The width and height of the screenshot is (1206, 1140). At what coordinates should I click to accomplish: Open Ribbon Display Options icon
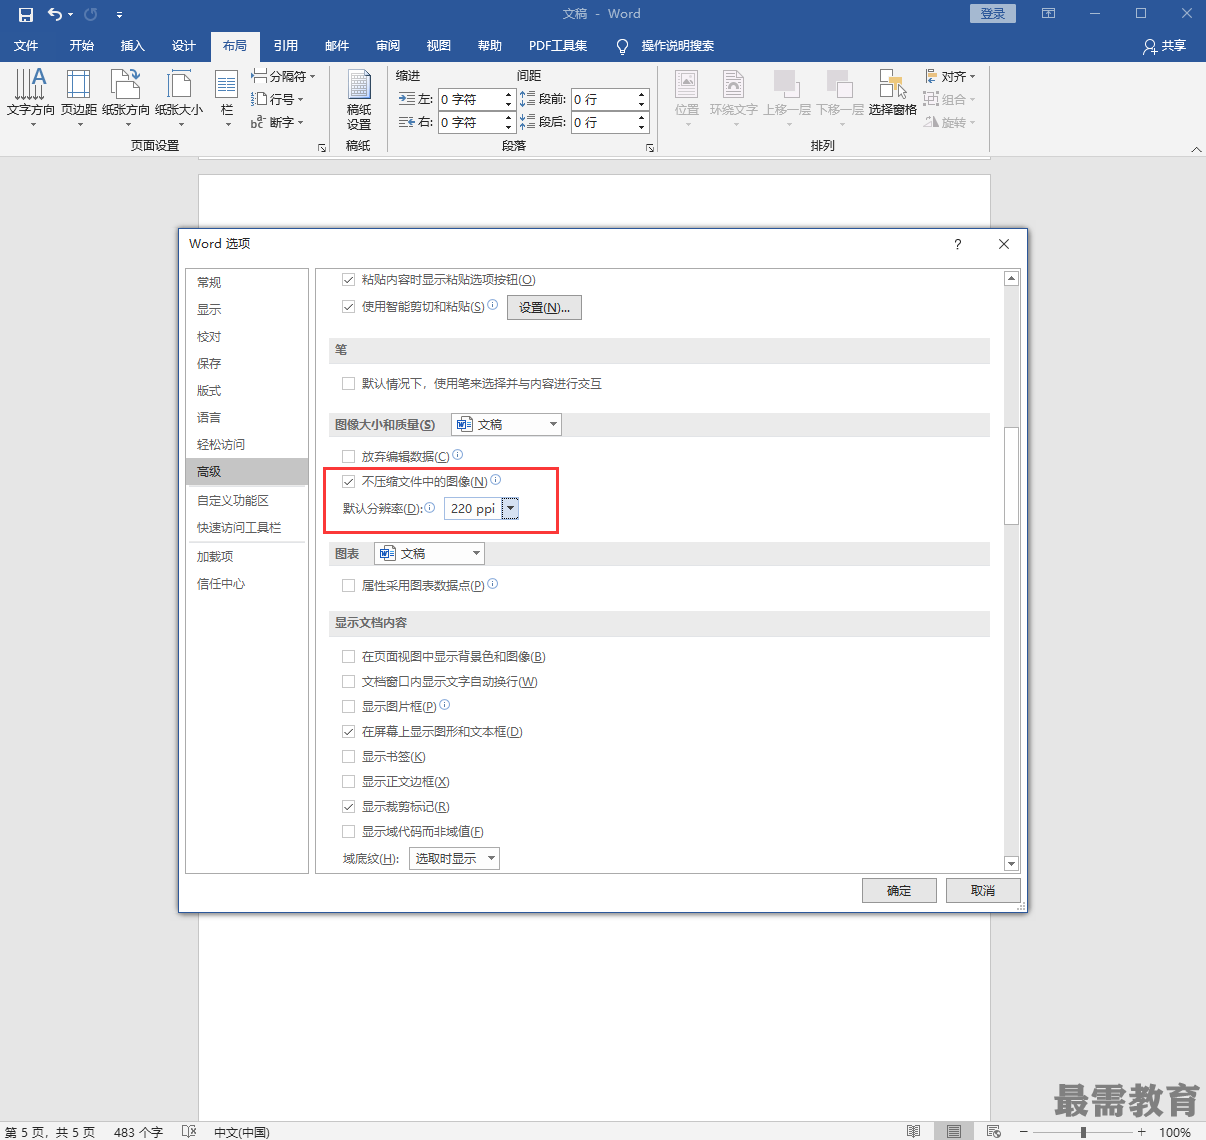coord(1048,13)
